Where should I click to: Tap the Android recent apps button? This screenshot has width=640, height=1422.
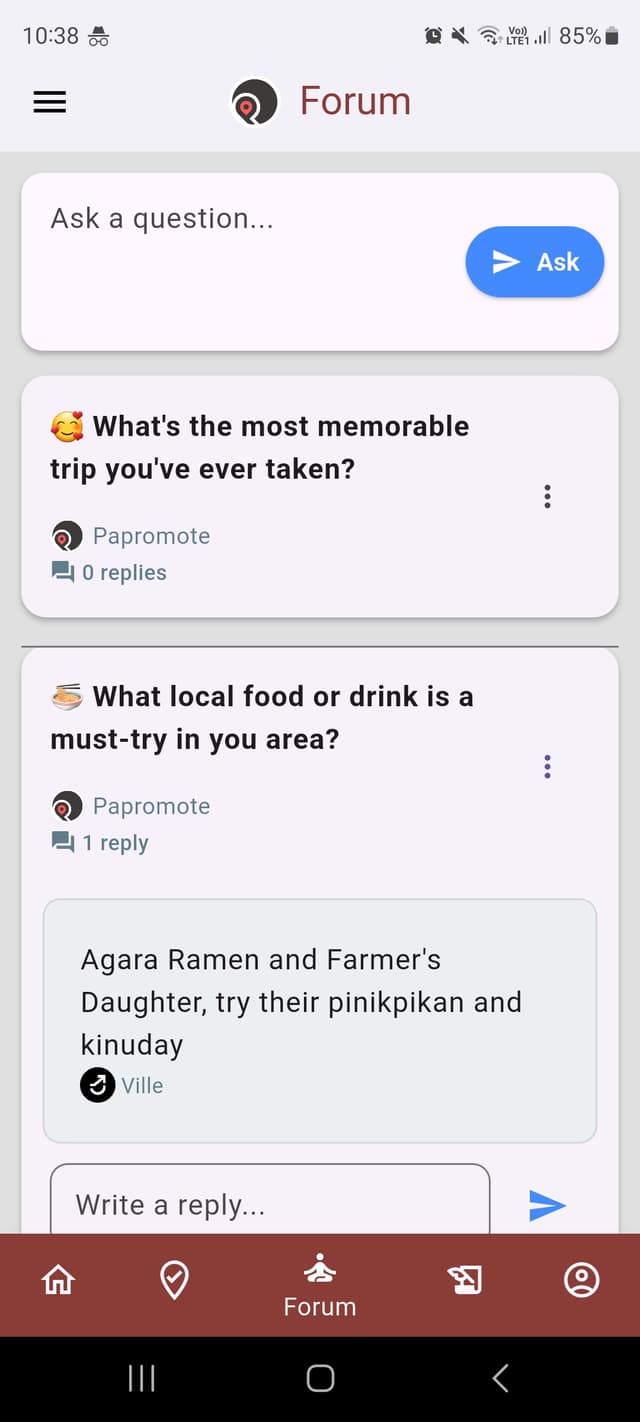pos(141,1377)
